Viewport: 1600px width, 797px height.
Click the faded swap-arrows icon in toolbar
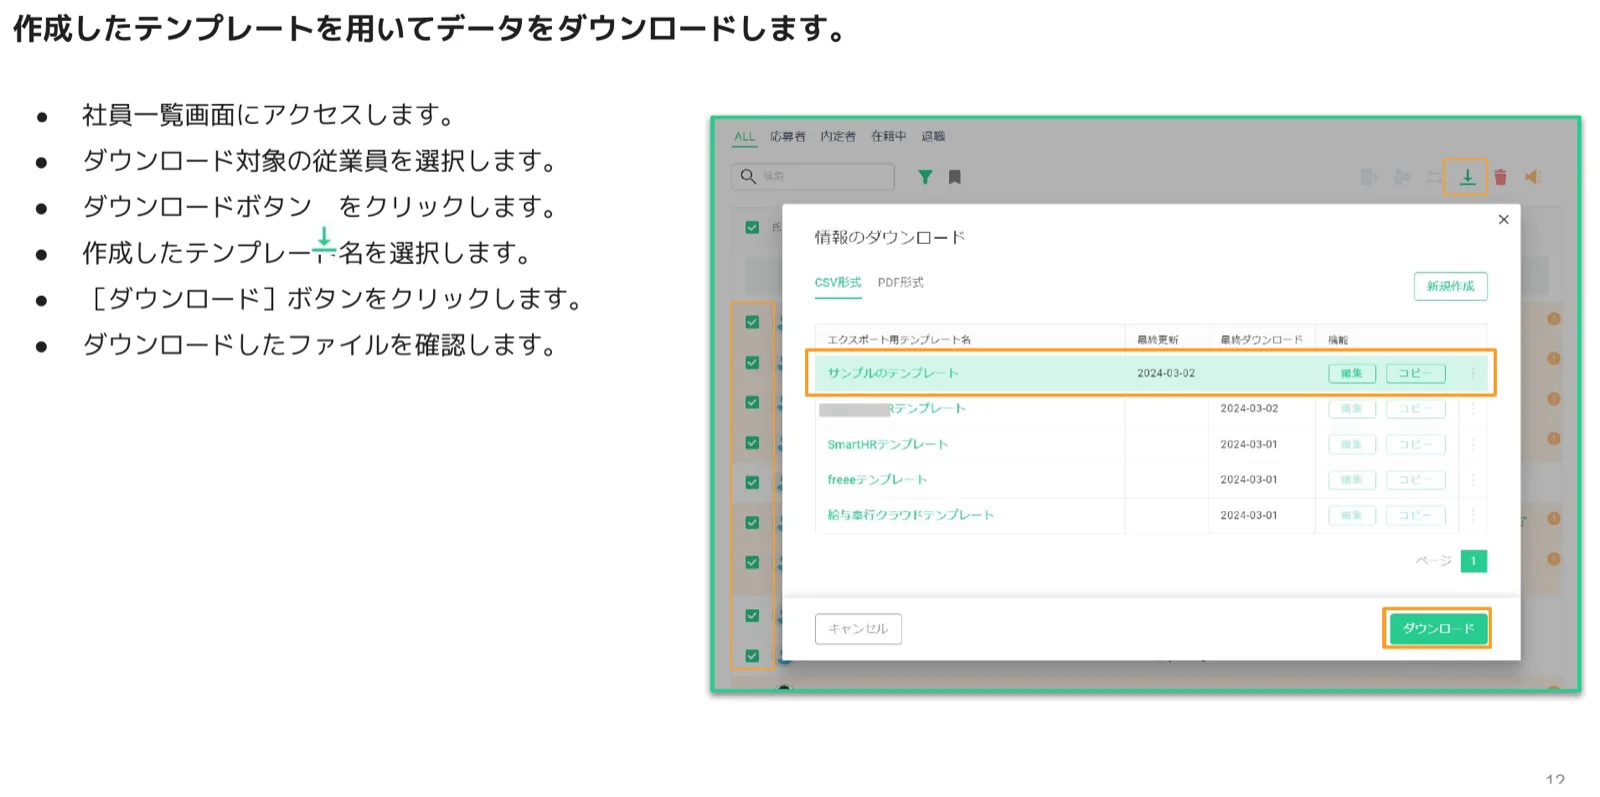pos(1434,177)
